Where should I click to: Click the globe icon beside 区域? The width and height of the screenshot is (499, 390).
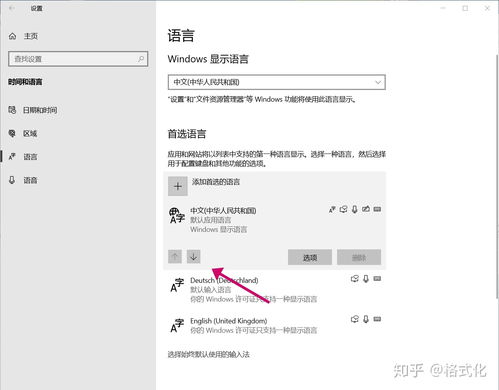pyautogui.click(x=12, y=133)
